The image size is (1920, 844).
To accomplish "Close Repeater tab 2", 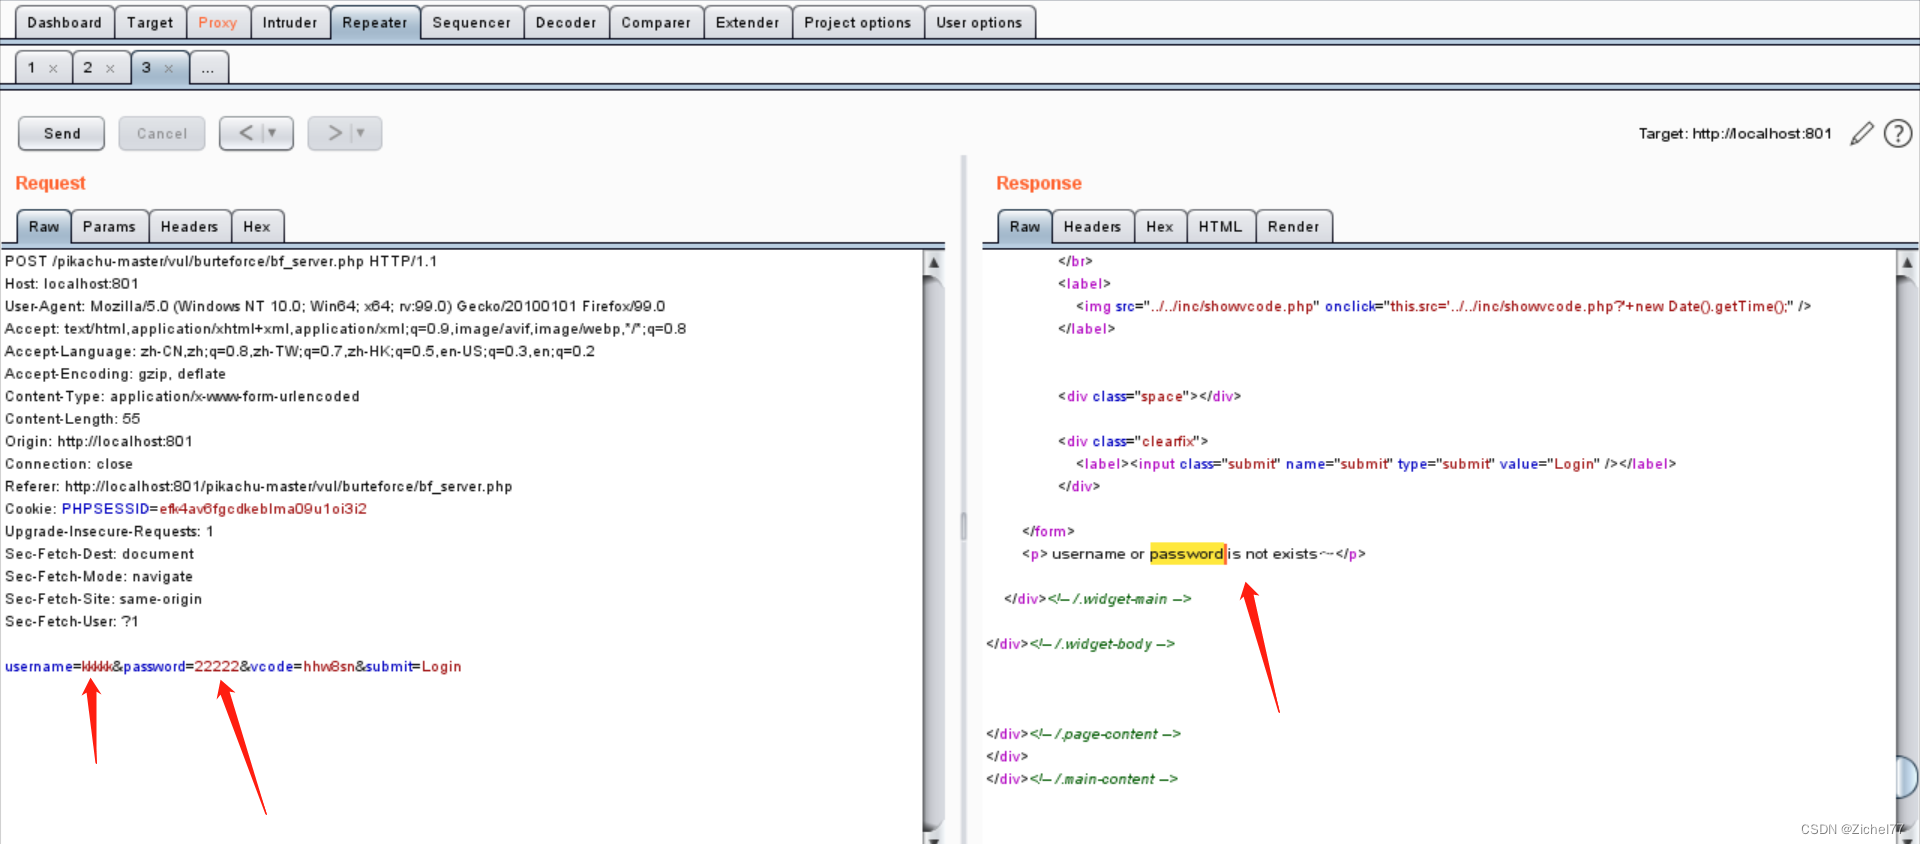I will coord(110,69).
